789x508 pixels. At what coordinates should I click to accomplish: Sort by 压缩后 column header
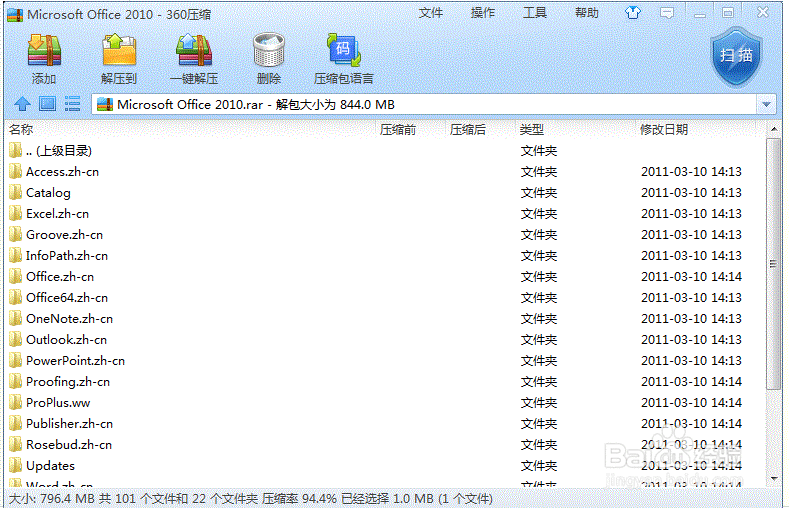[x=467, y=130]
